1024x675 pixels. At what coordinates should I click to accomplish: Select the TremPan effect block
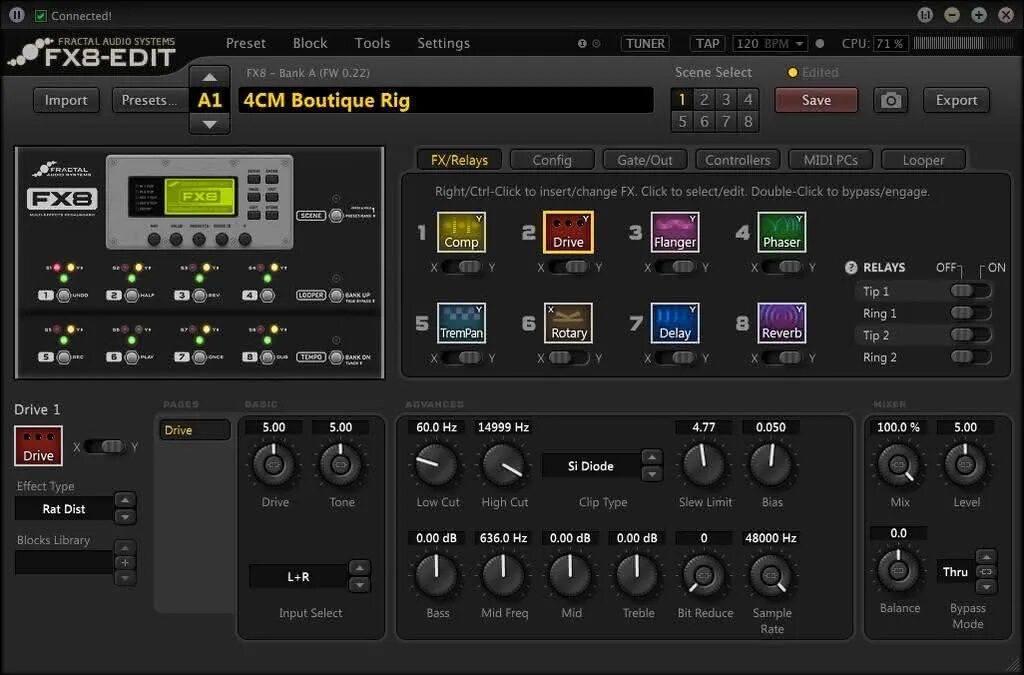pos(461,322)
